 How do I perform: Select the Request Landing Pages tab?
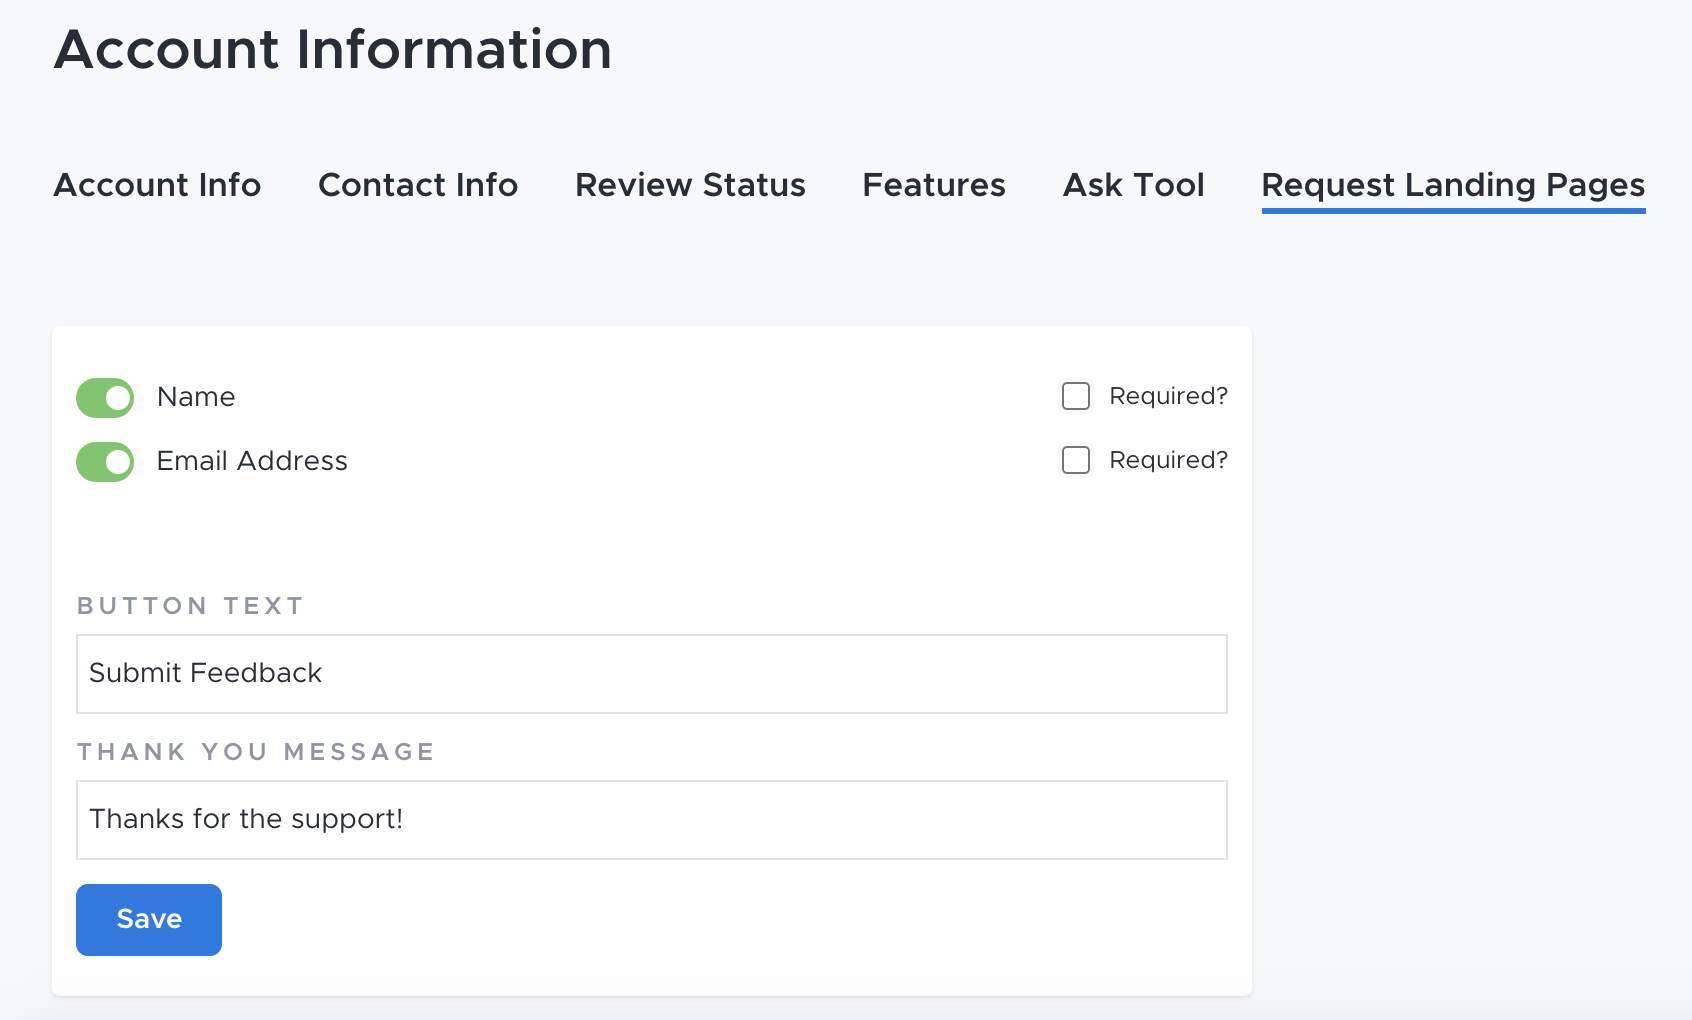(x=1453, y=185)
